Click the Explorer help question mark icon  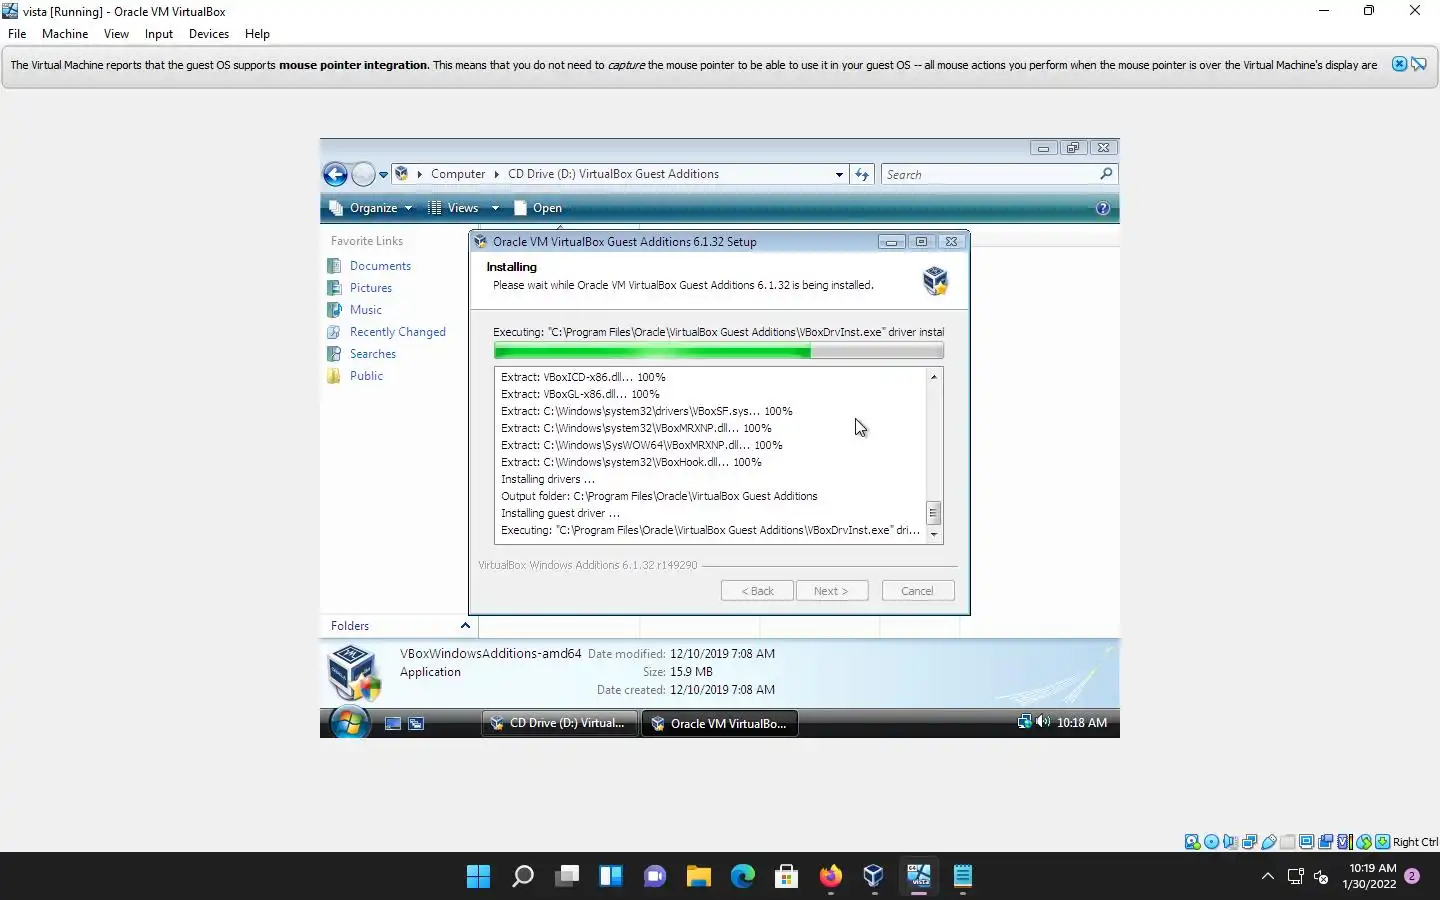[1102, 208]
